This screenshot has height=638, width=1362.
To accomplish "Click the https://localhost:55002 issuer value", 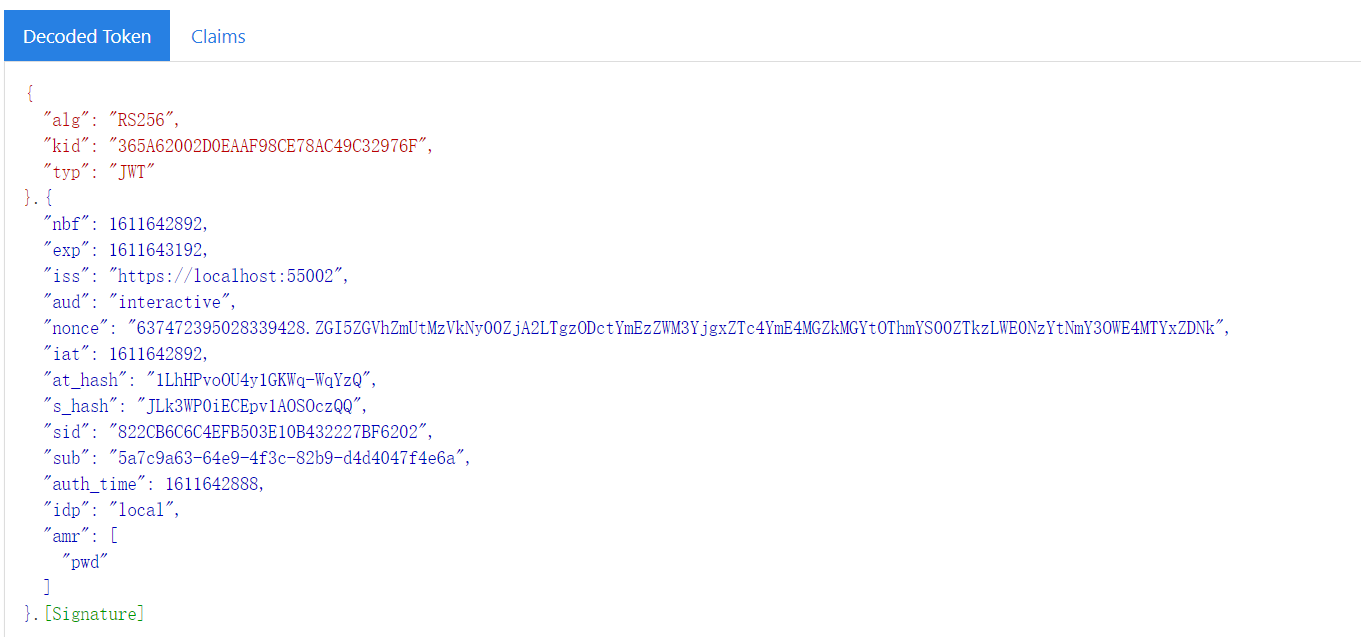I will pos(228,276).
